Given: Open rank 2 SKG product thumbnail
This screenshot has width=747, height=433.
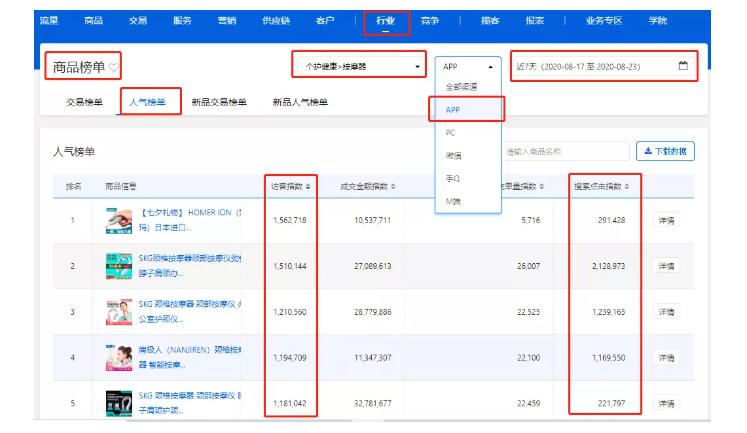Looking at the screenshot, I should pos(119,266).
